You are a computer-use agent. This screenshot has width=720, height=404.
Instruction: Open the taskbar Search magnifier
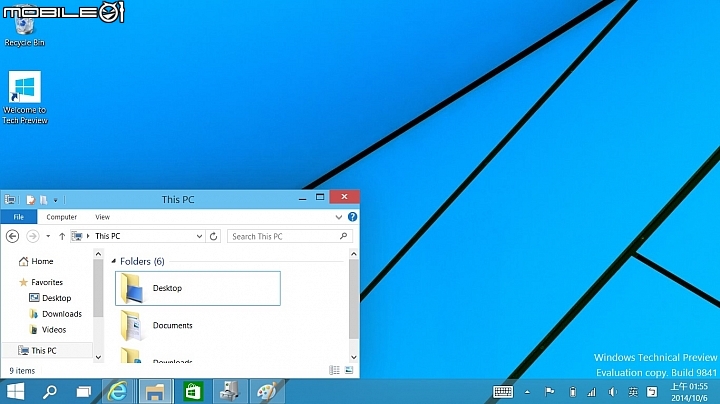pos(49,392)
